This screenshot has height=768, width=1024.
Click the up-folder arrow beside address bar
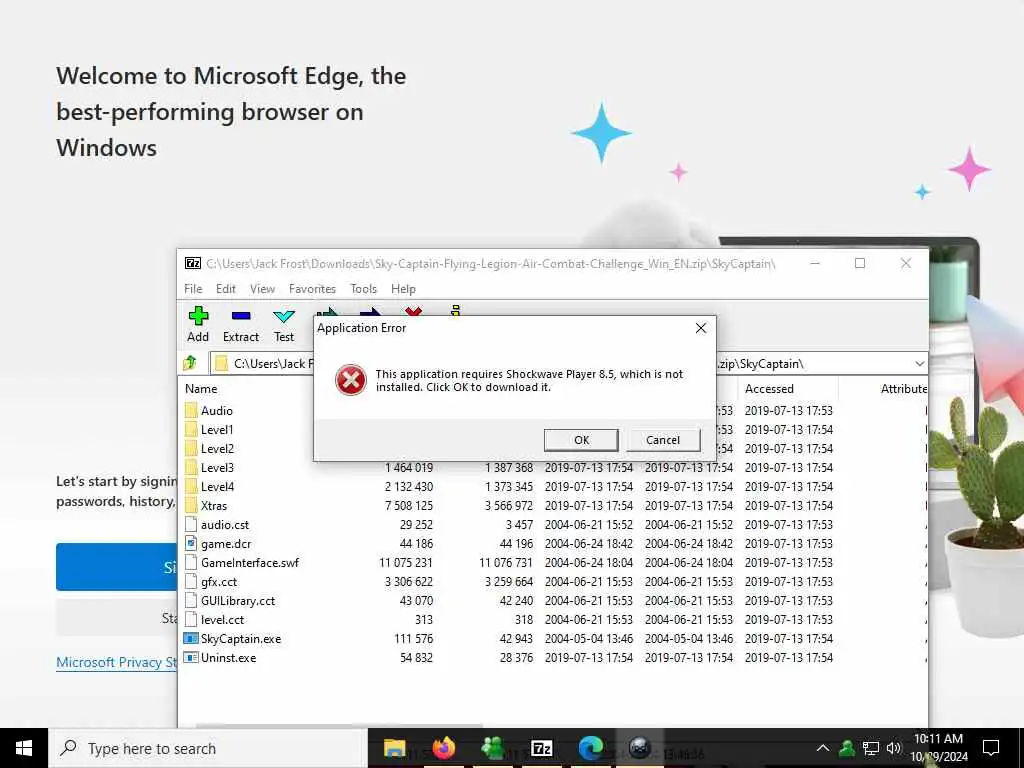(190, 363)
